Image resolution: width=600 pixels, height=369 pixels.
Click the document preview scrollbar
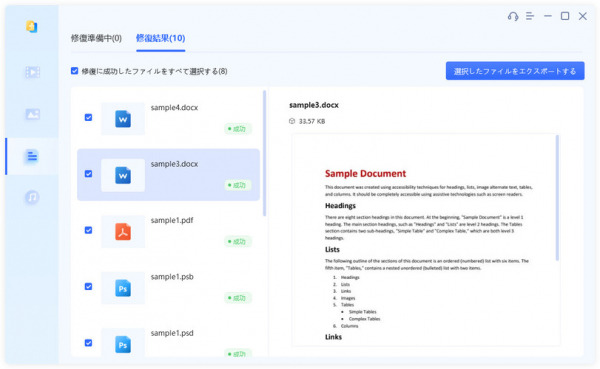(x=557, y=198)
